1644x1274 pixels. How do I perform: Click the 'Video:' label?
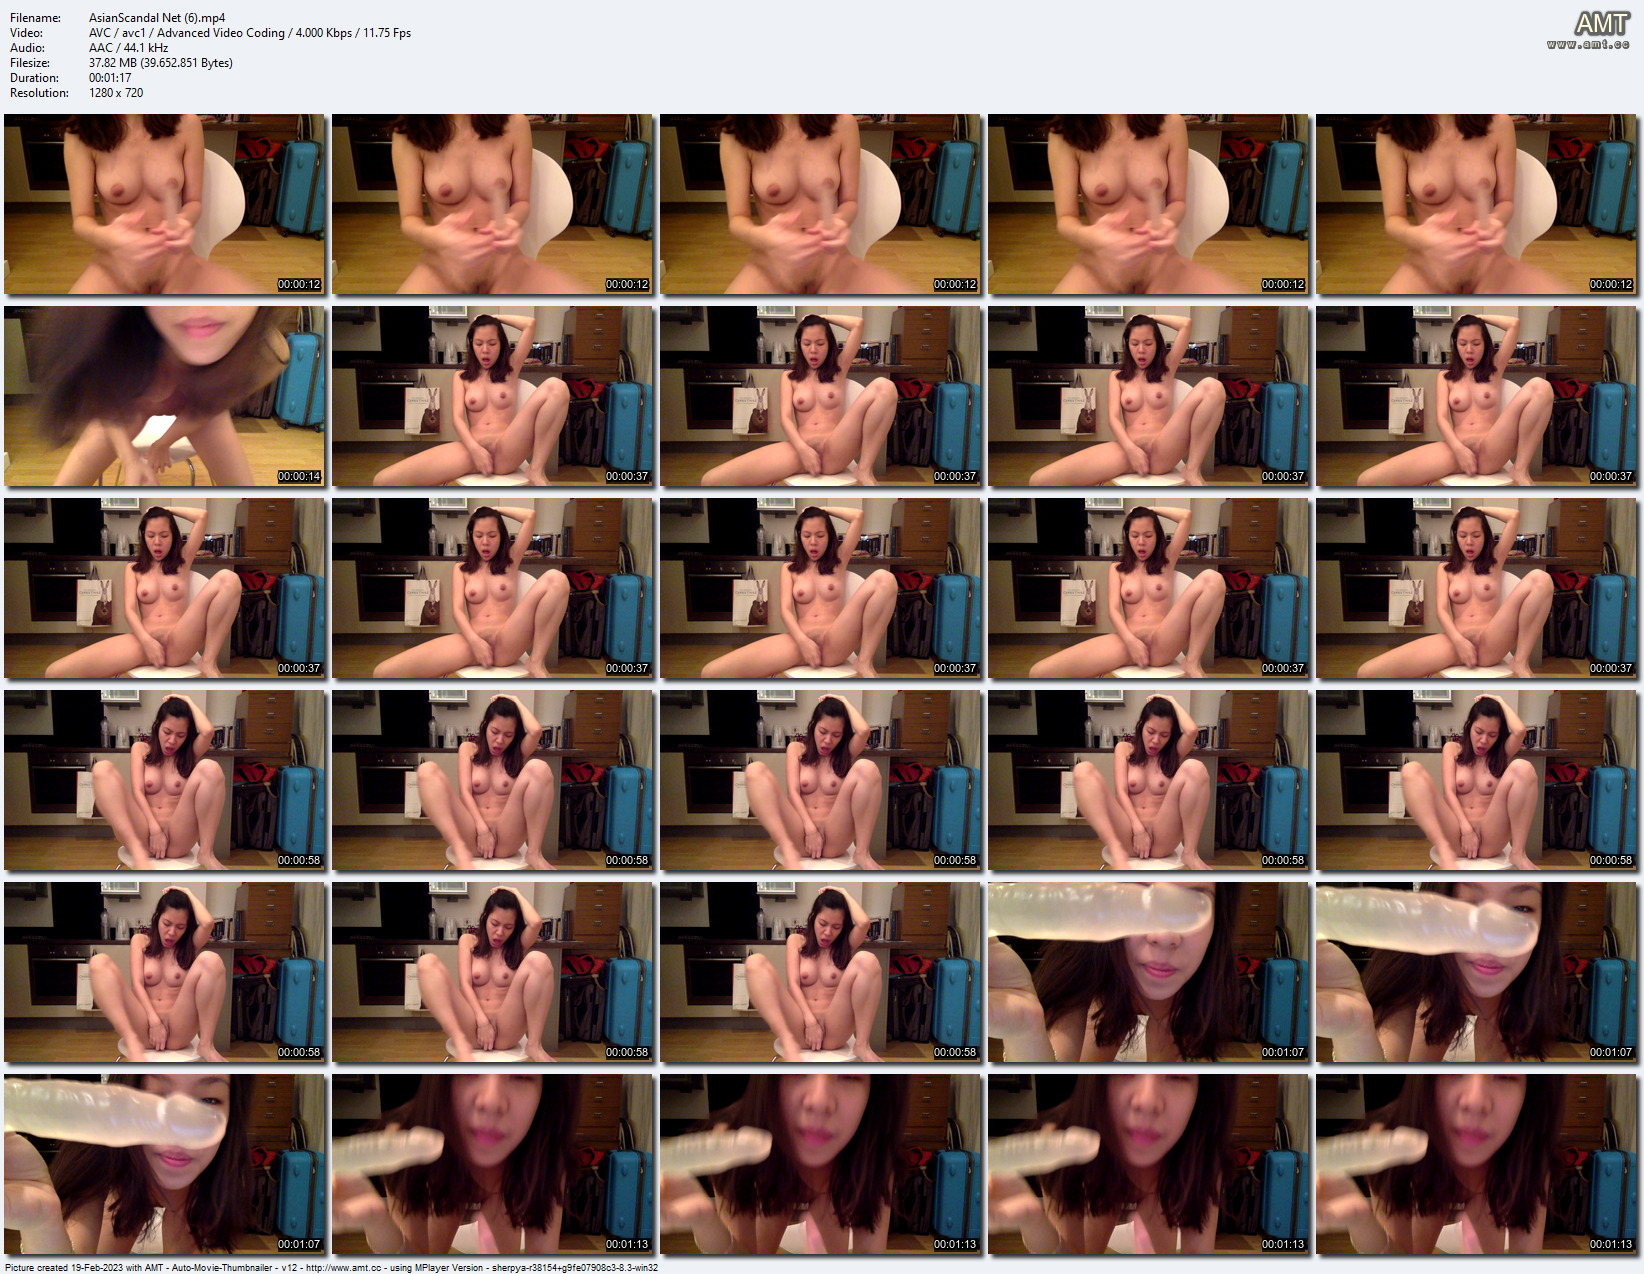click(26, 33)
